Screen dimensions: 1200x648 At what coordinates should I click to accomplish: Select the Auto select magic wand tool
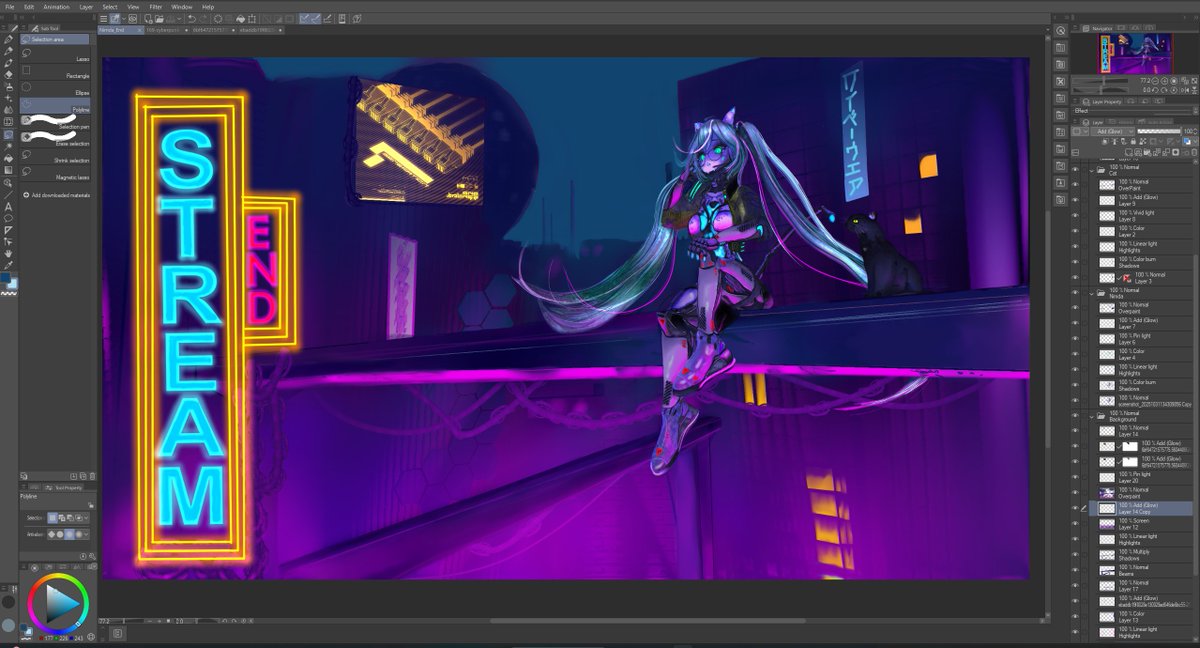9,146
